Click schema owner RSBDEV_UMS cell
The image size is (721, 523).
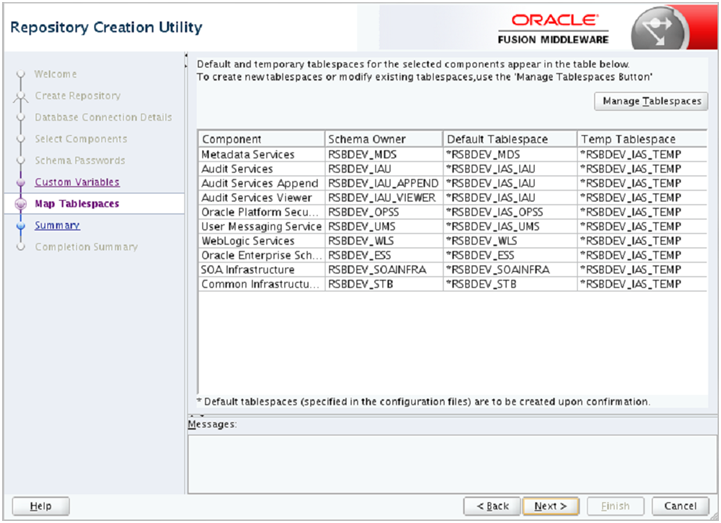tap(383, 226)
